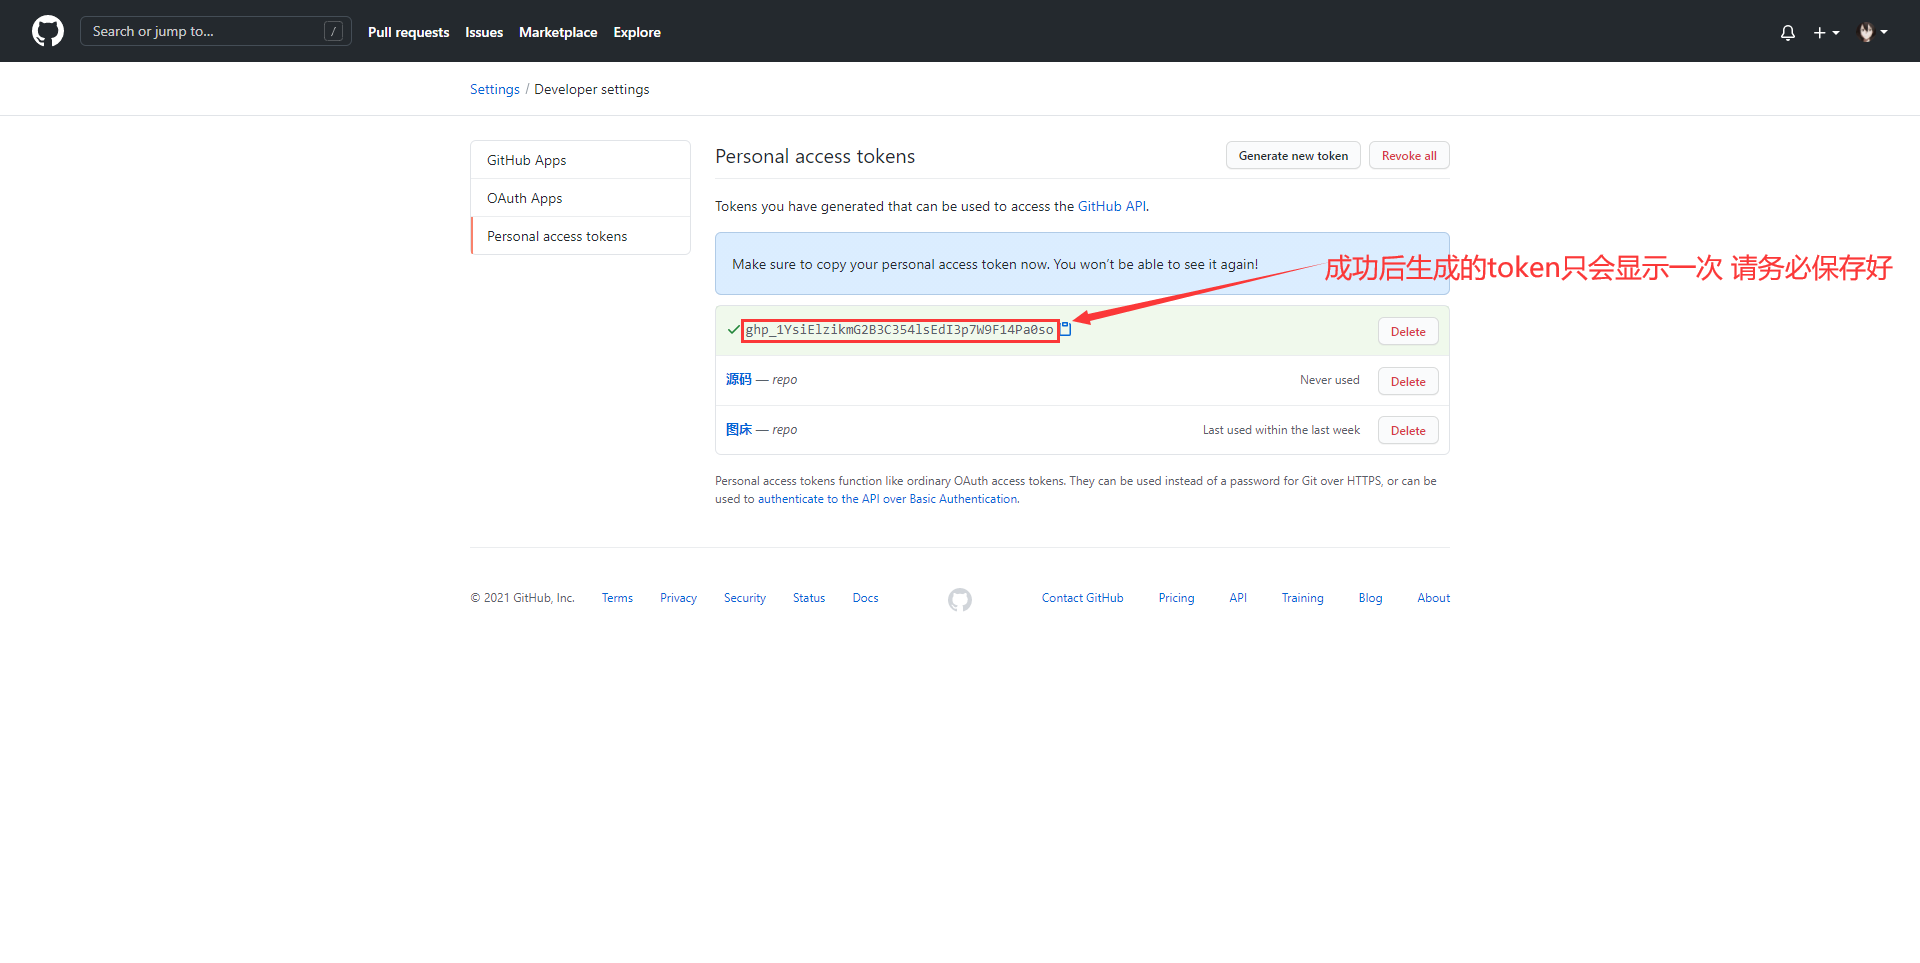
Task: Follow the GitHub API link
Action: [1112, 206]
